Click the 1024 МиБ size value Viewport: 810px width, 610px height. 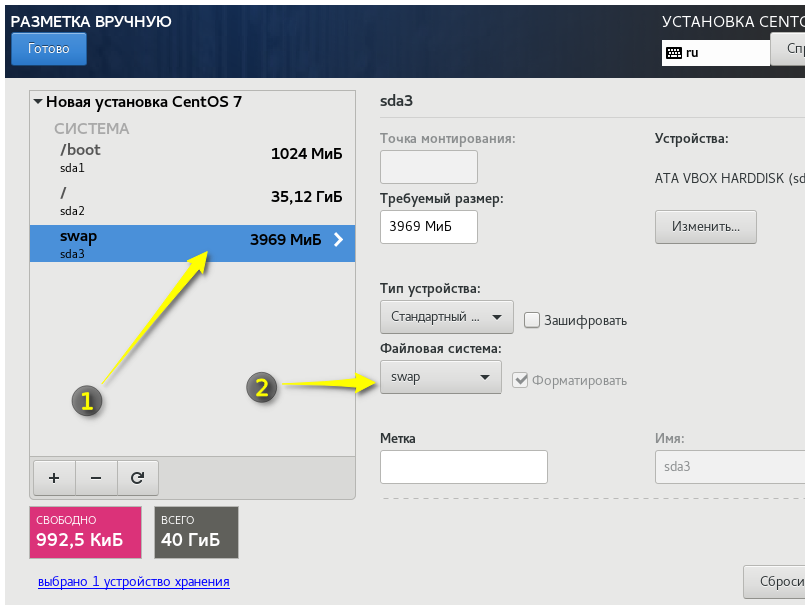pos(306,153)
